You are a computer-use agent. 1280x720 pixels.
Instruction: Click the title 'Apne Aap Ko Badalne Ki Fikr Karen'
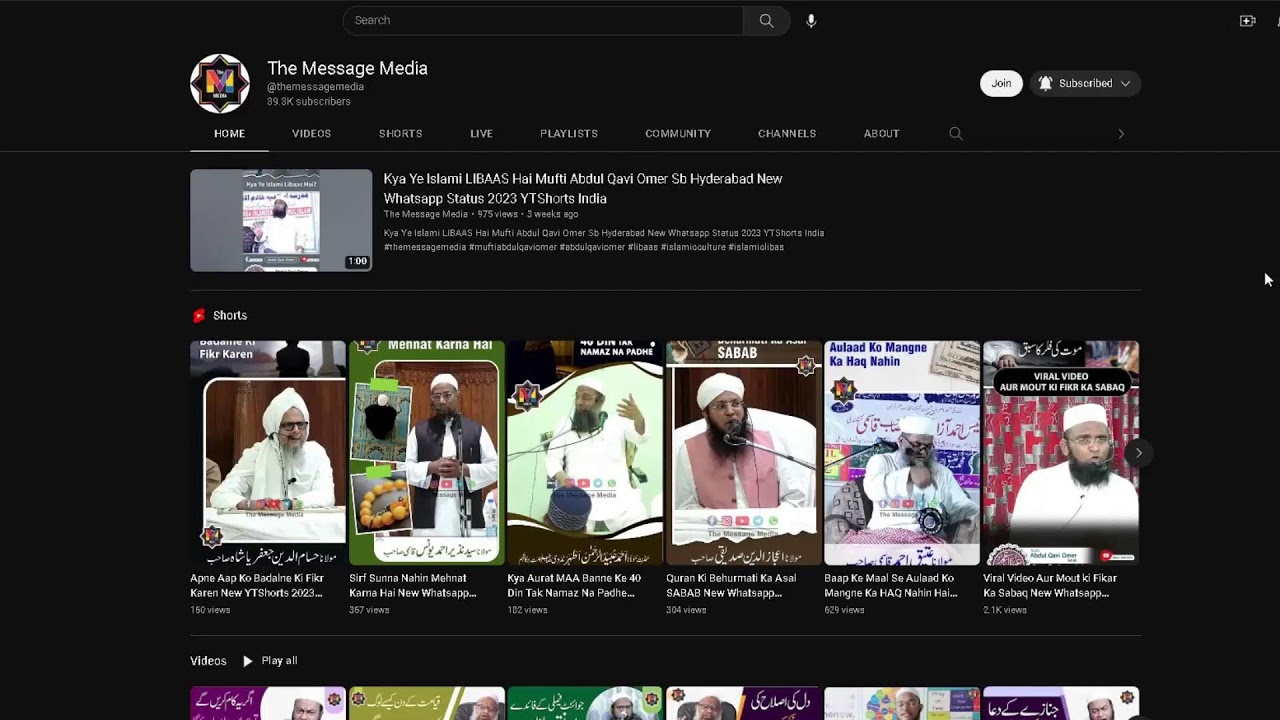click(x=257, y=586)
